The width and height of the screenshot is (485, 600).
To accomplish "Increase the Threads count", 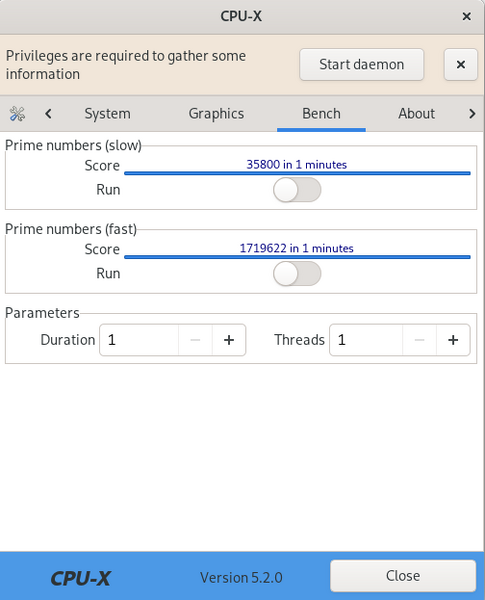I will [x=453, y=340].
